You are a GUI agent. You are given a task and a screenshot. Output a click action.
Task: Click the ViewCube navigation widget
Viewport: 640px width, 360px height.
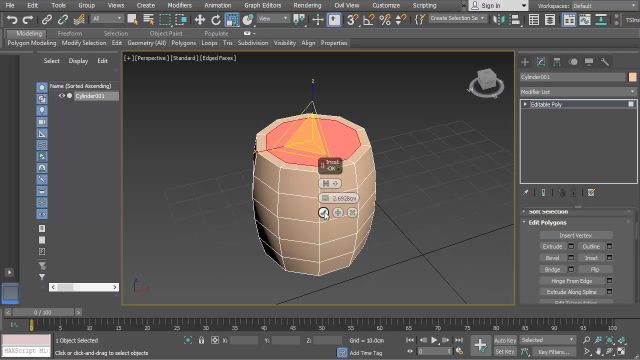pos(486,83)
